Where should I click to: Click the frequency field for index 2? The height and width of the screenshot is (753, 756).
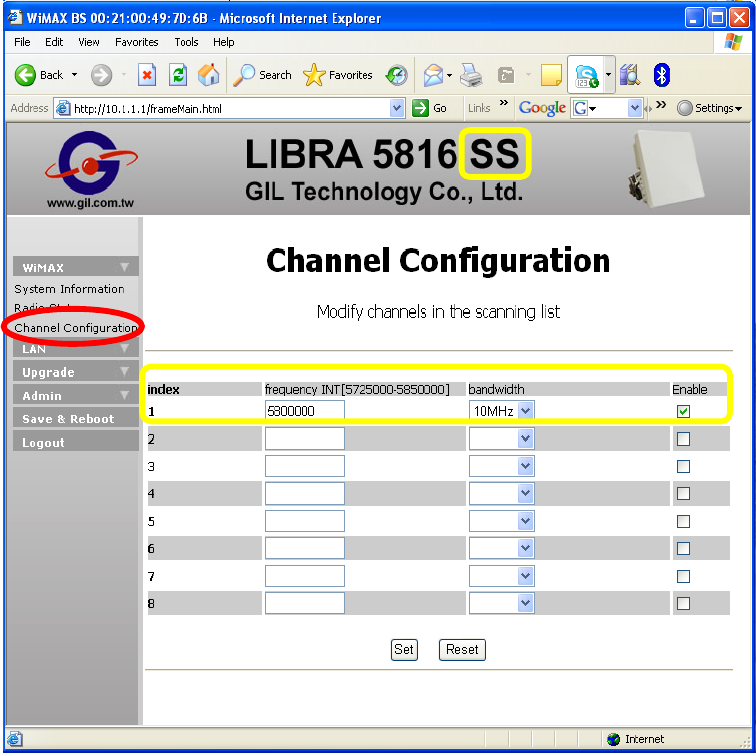tap(305, 439)
